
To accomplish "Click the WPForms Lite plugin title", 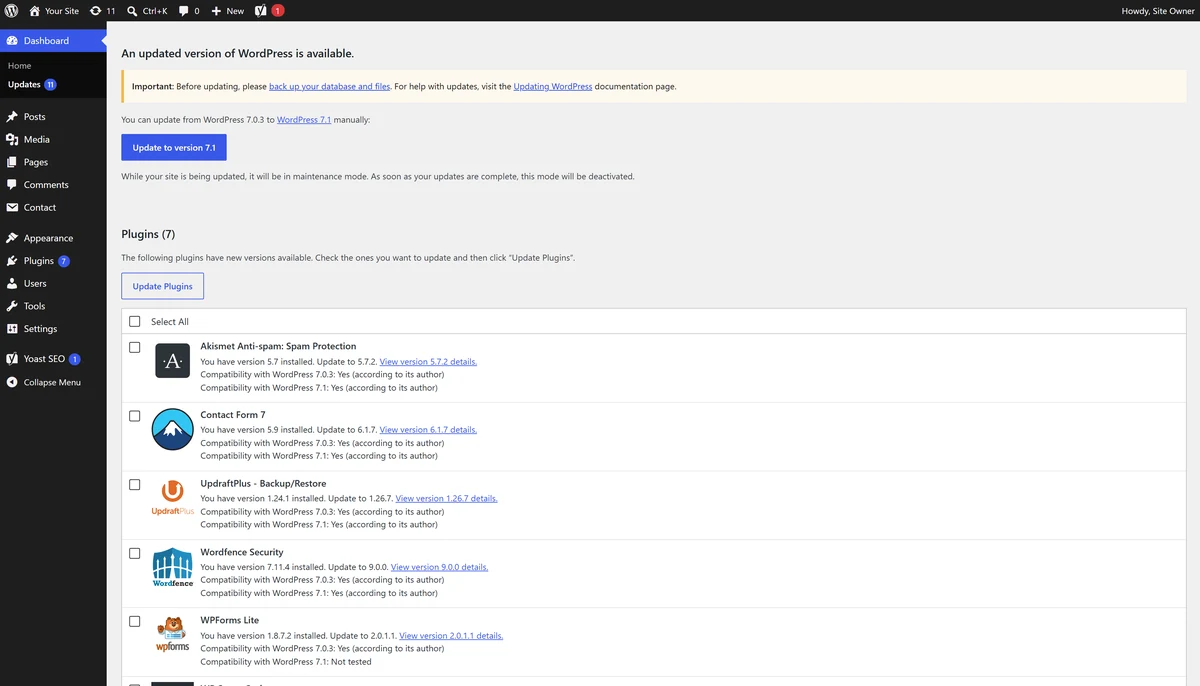I will click(229, 621).
